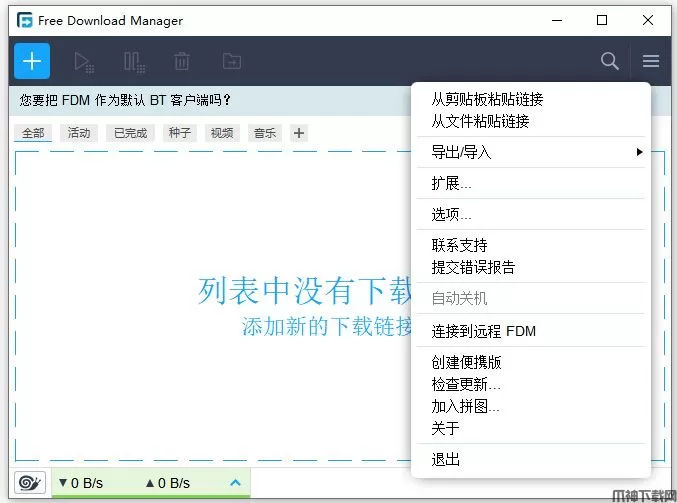Maximize the Free Download Manager window
This screenshot has width=677, height=503.
pyautogui.click(x=602, y=20)
